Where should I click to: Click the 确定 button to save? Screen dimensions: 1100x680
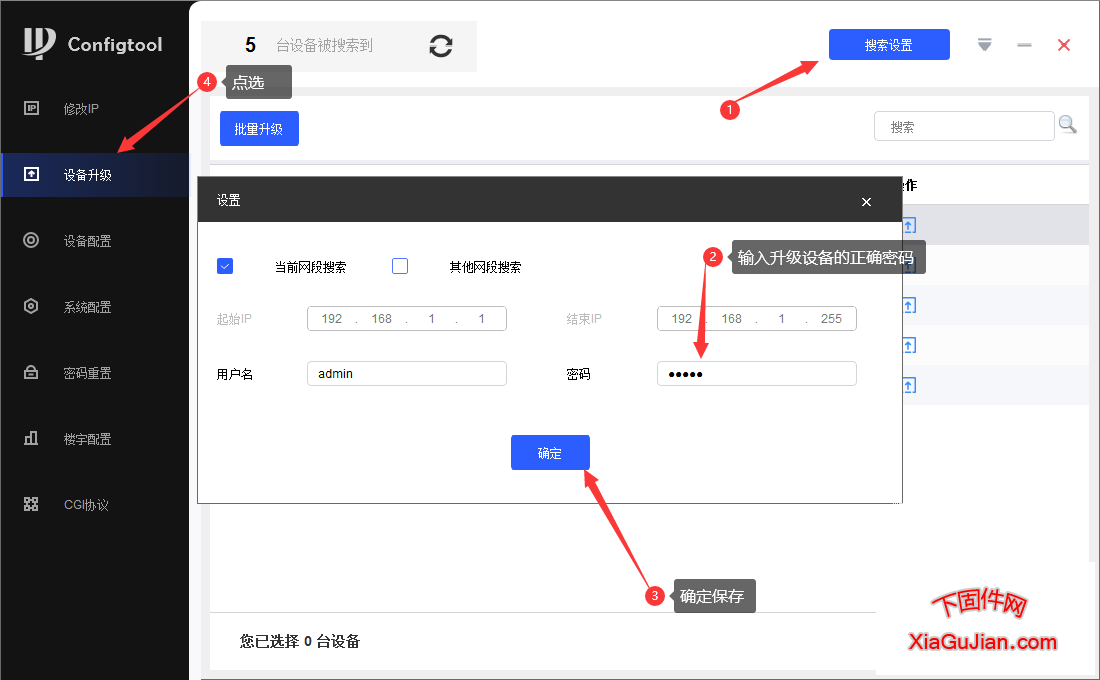coord(550,452)
